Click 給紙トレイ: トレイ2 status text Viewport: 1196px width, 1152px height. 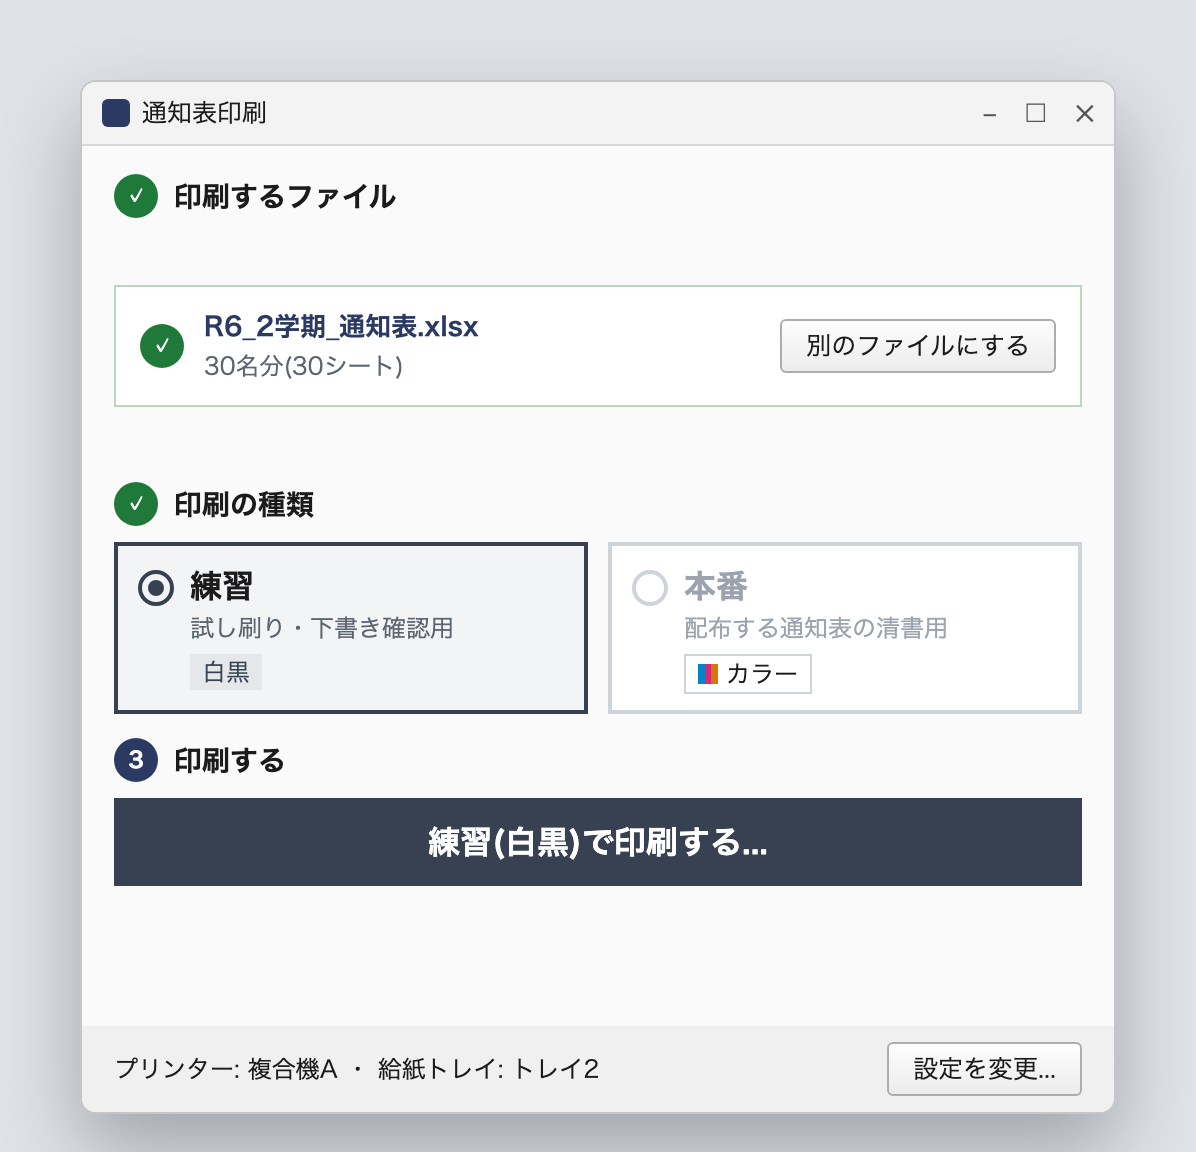(488, 1069)
